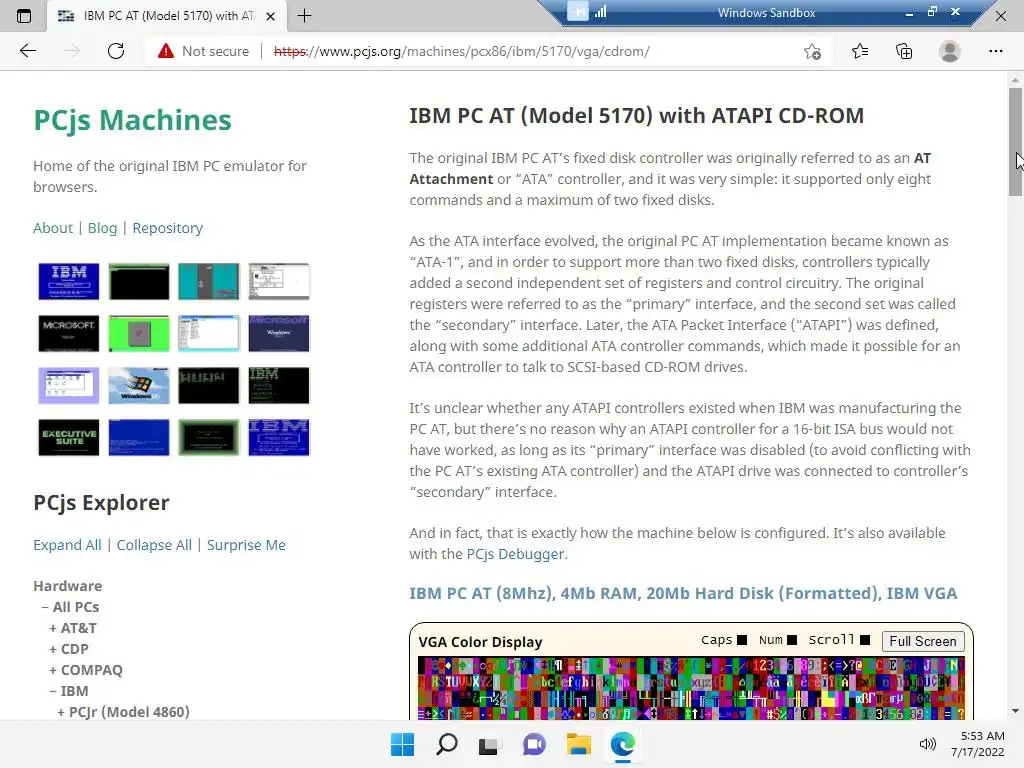
Task: Add this page to favorites star icon
Action: tap(812, 51)
